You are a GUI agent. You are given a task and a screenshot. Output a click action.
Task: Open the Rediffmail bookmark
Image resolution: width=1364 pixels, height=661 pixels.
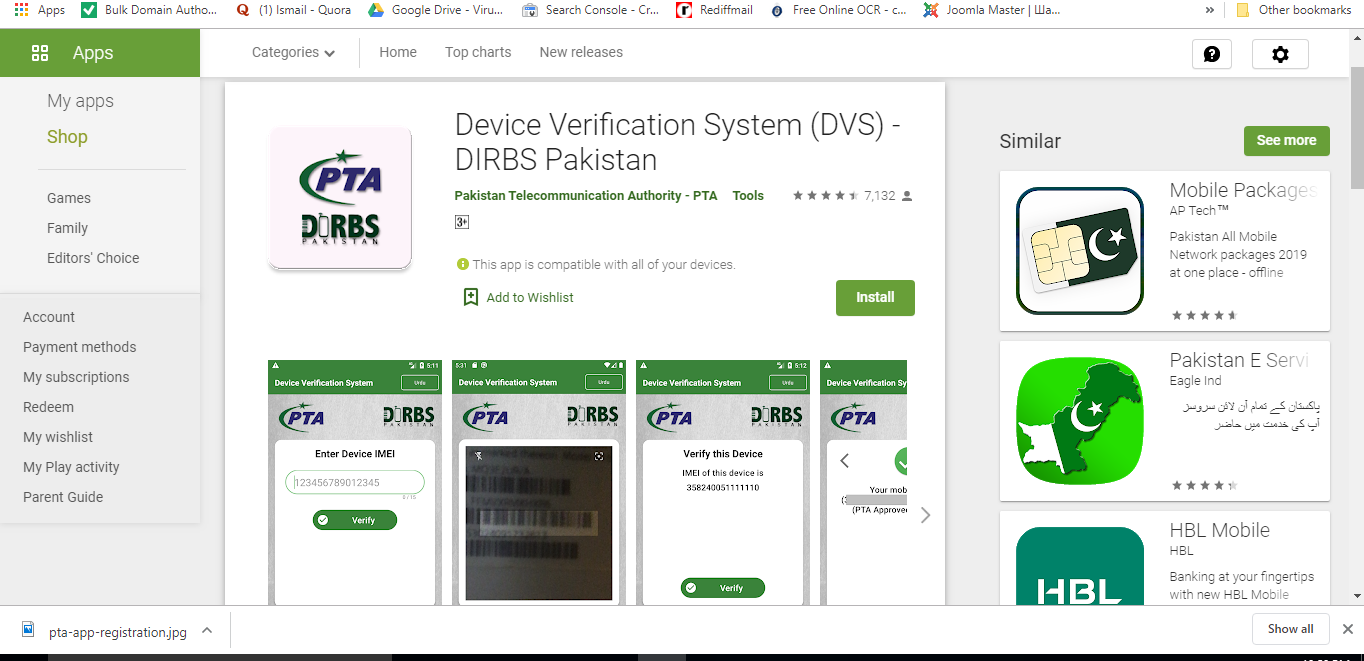click(x=714, y=10)
